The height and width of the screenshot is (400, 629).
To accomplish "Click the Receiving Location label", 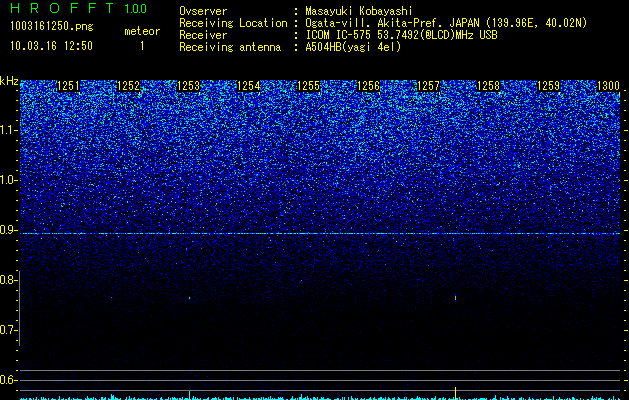I will [233, 23].
